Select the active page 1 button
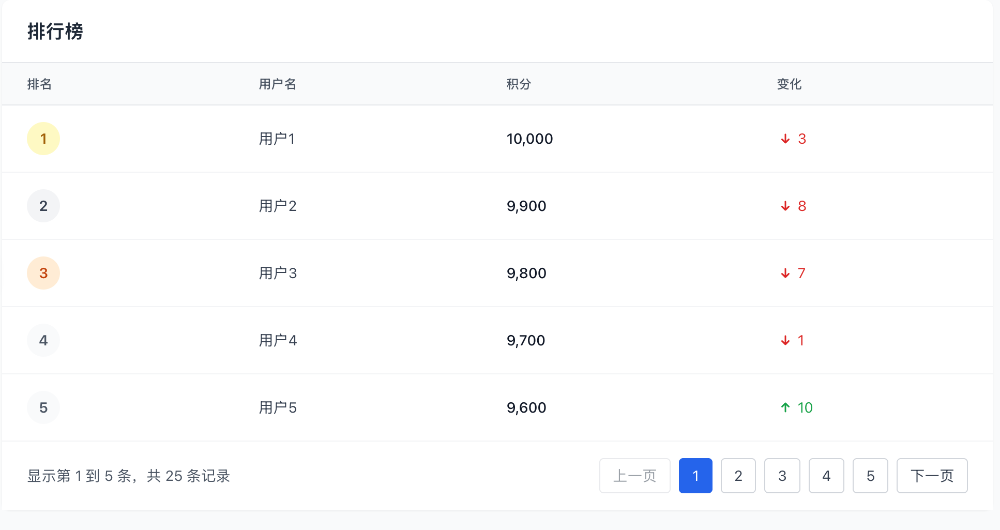This screenshot has height=530, width=1000. tap(696, 476)
